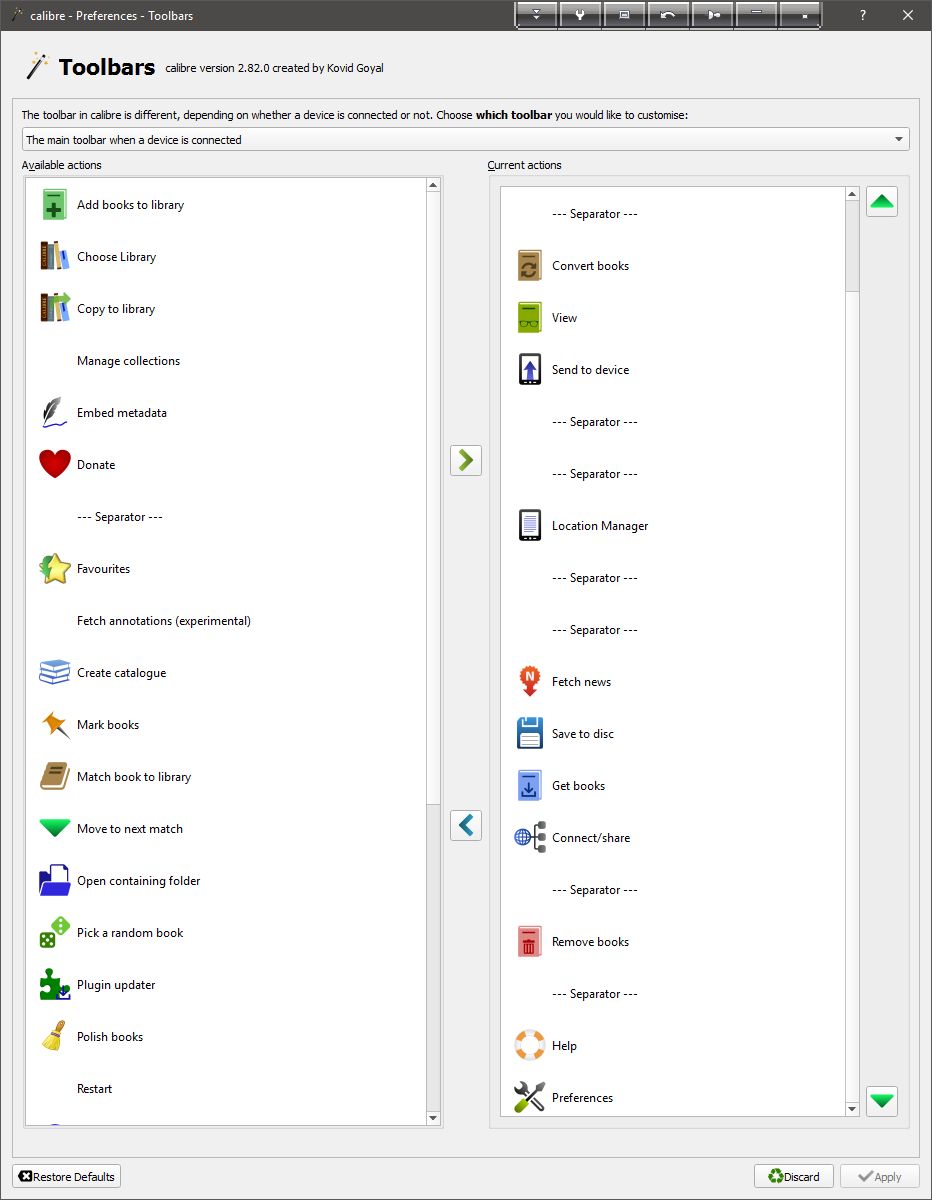Click the question mark help button in title bar
The width and height of the screenshot is (932, 1200).
click(x=863, y=15)
